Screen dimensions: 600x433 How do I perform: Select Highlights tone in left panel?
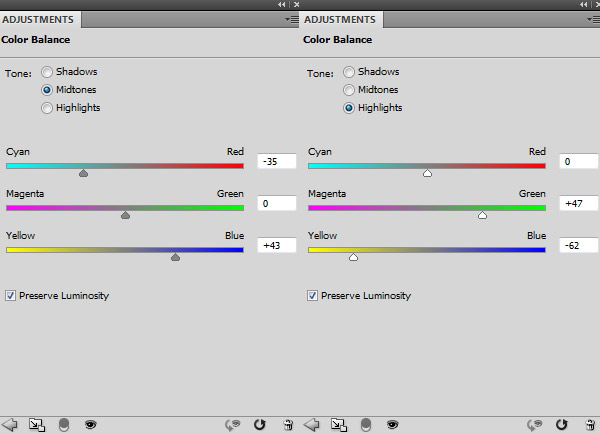click(x=47, y=108)
